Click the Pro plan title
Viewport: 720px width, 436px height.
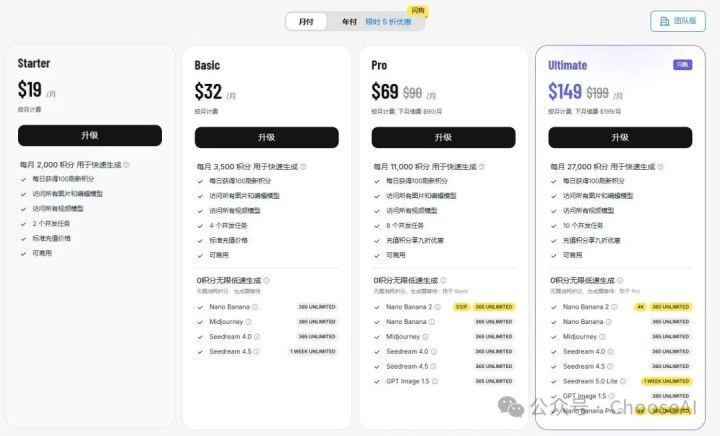(x=379, y=65)
